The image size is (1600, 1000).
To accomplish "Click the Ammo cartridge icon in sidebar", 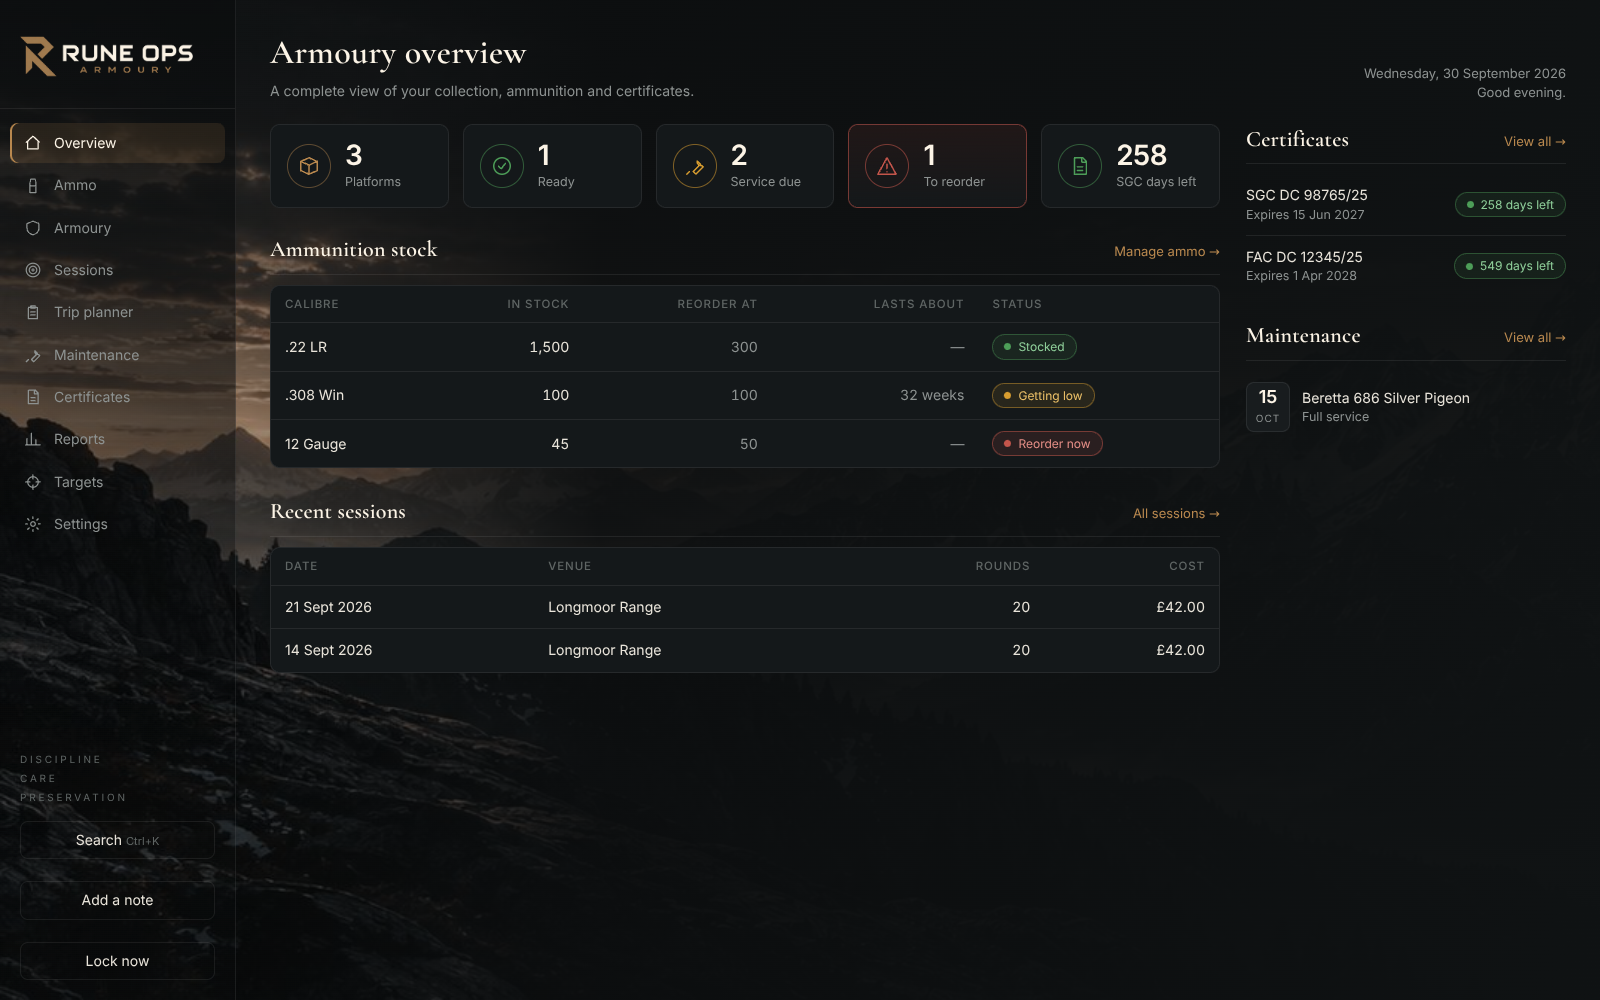I will (33, 185).
